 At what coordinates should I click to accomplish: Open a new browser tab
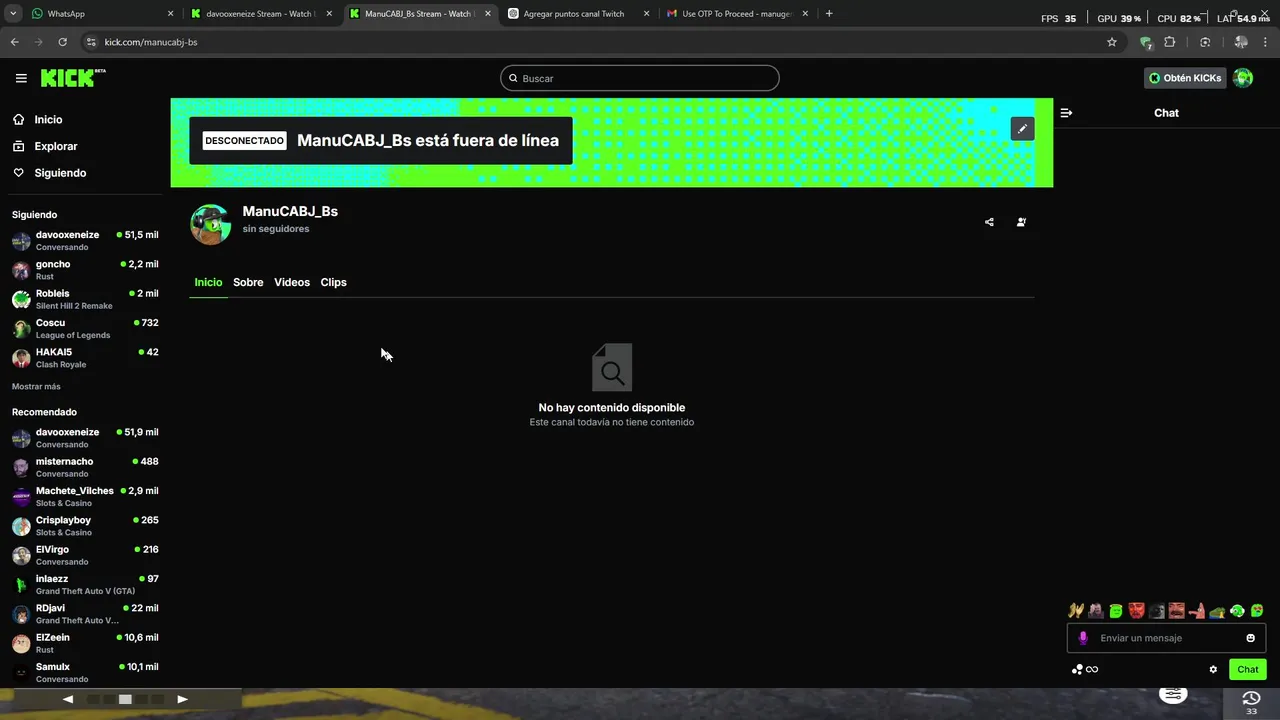pyautogui.click(x=829, y=14)
